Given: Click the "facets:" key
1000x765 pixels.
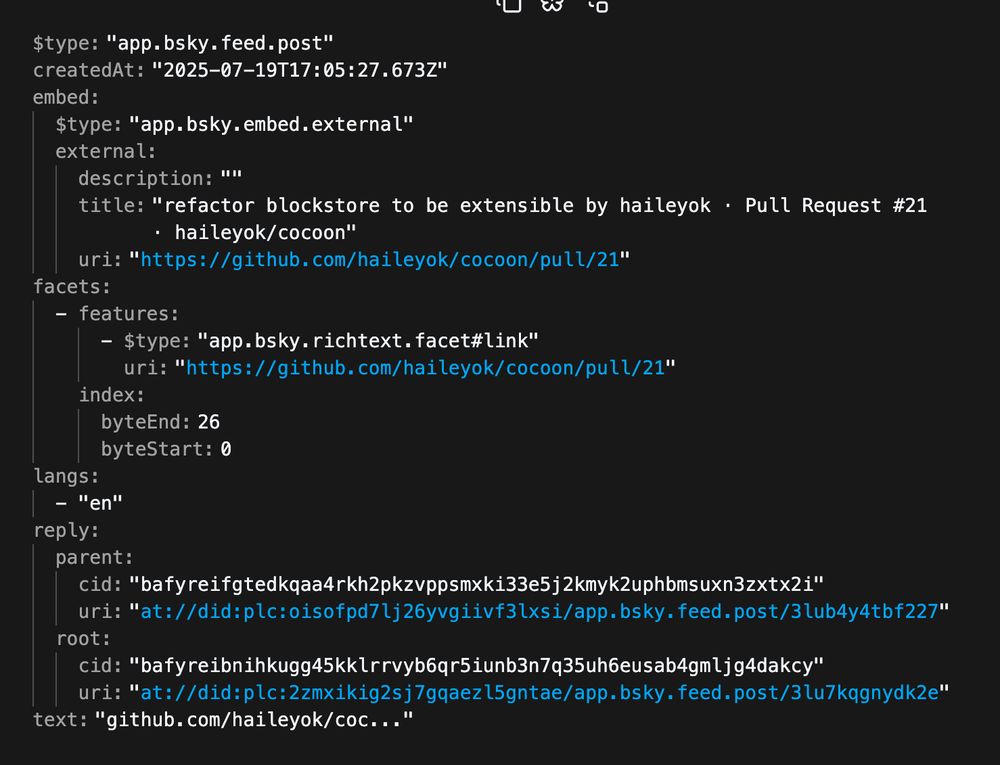Looking at the screenshot, I should coord(72,287).
